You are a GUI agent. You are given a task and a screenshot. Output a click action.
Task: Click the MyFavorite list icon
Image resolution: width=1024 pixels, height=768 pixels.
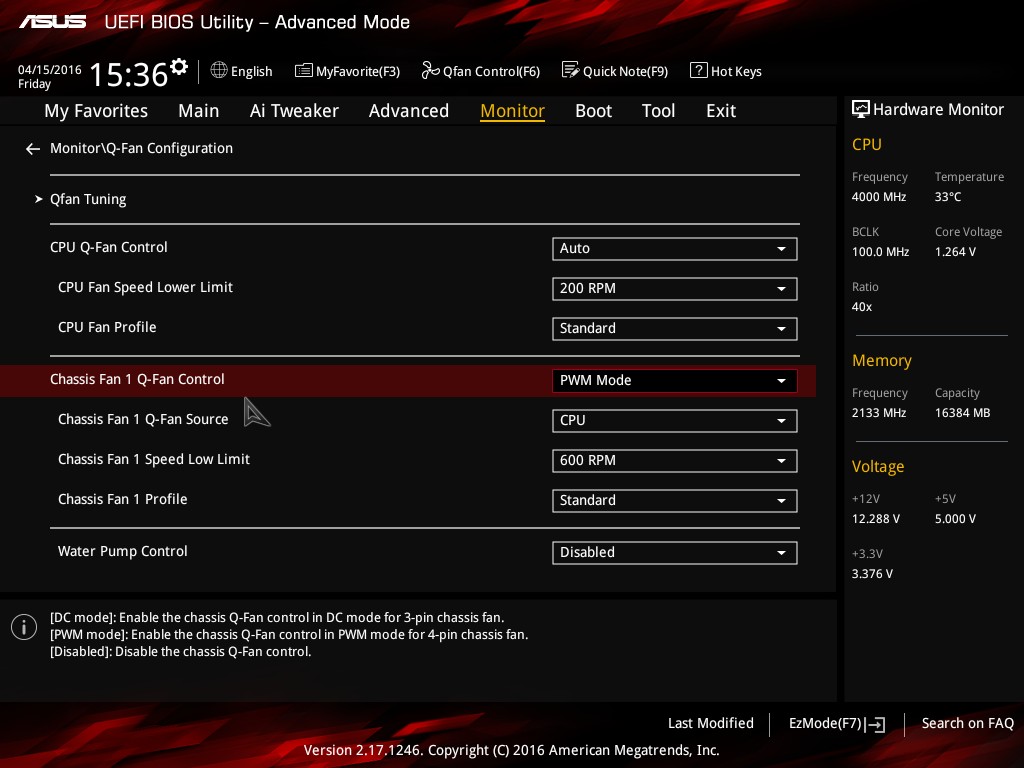click(x=304, y=71)
